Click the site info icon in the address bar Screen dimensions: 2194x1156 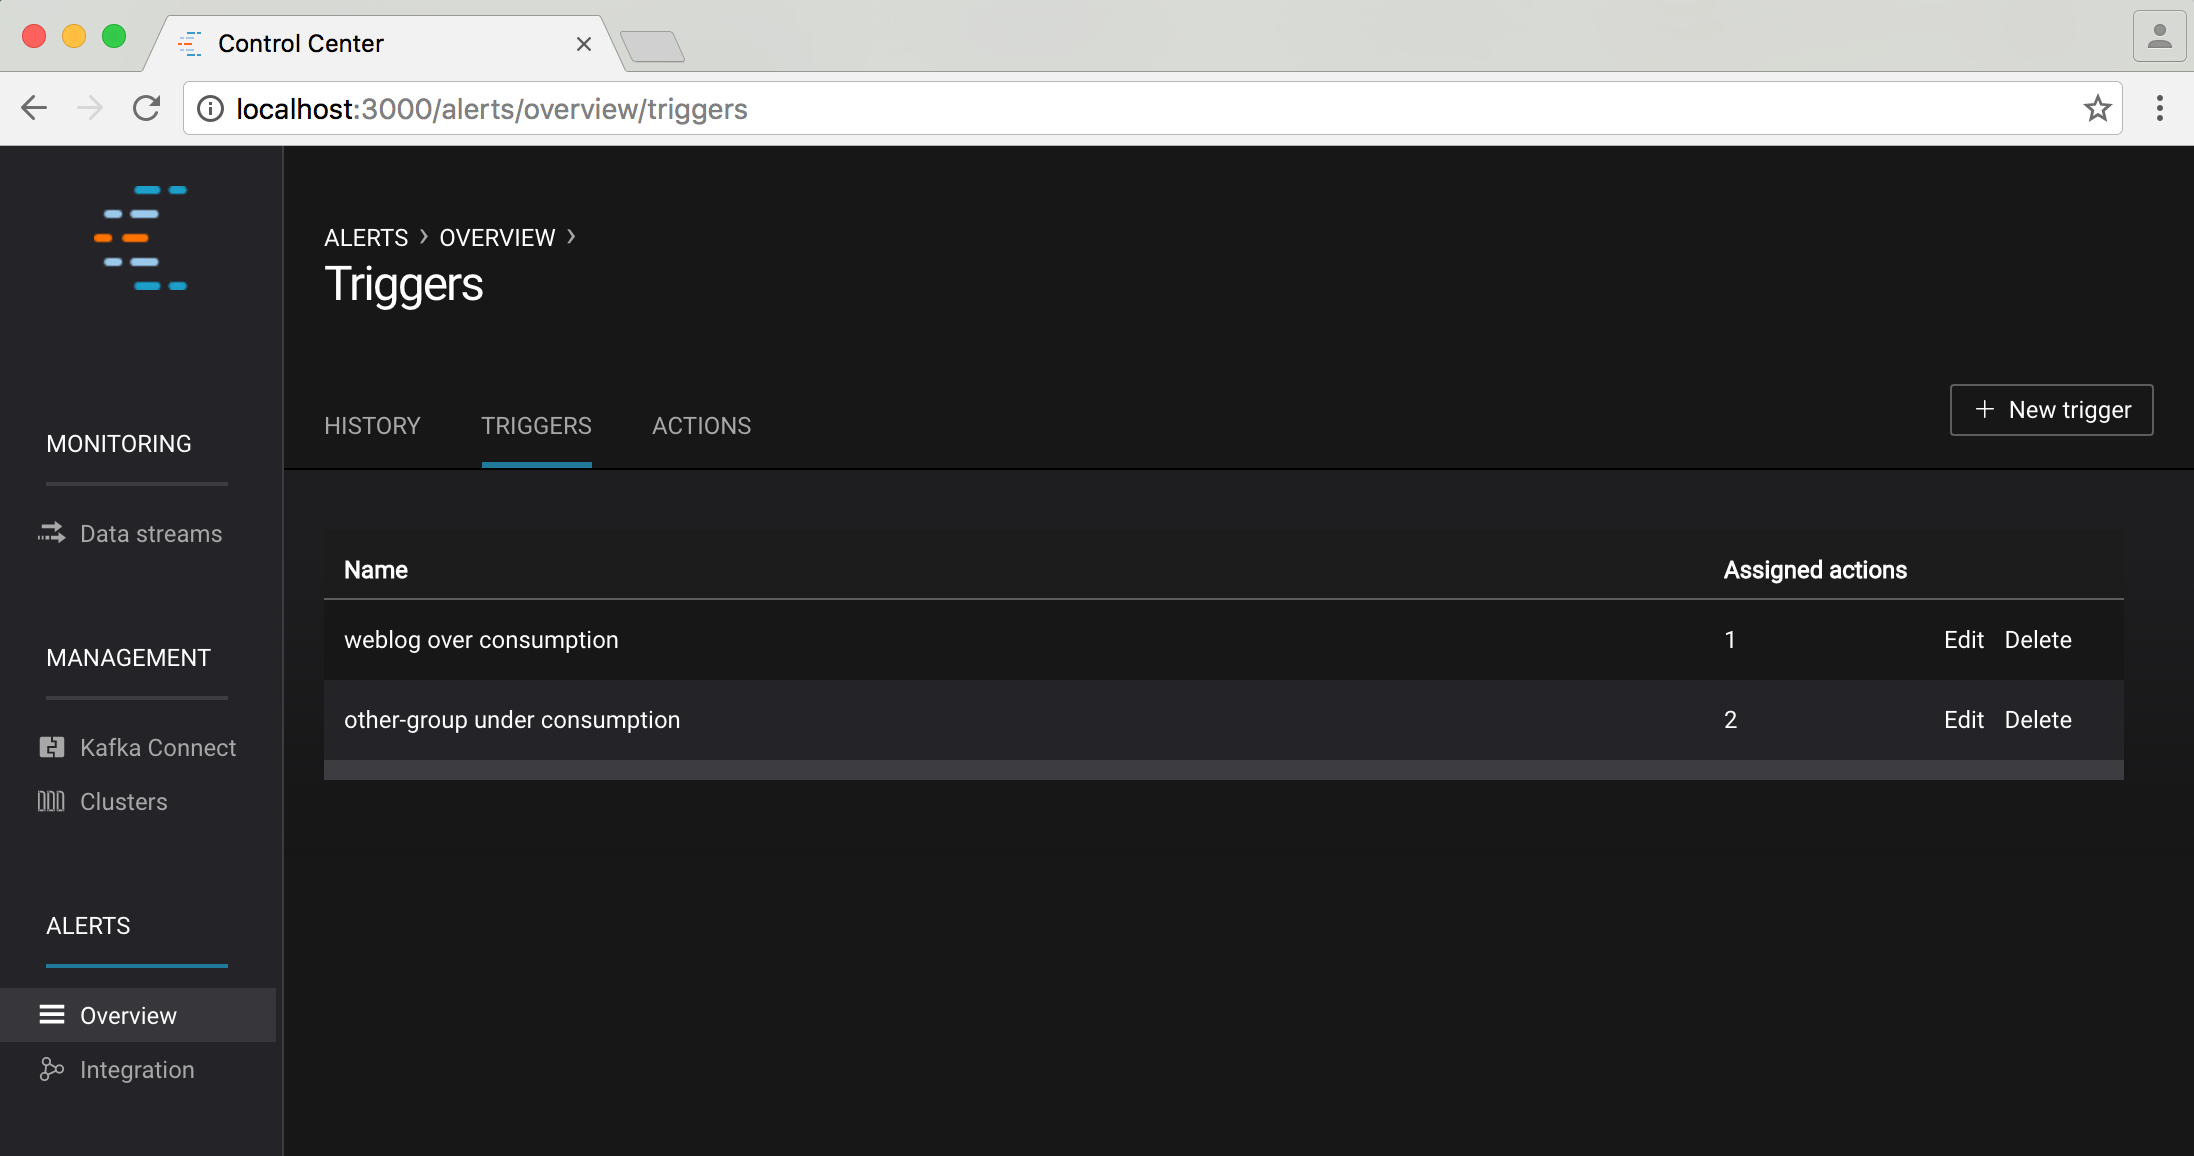[210, 108]
